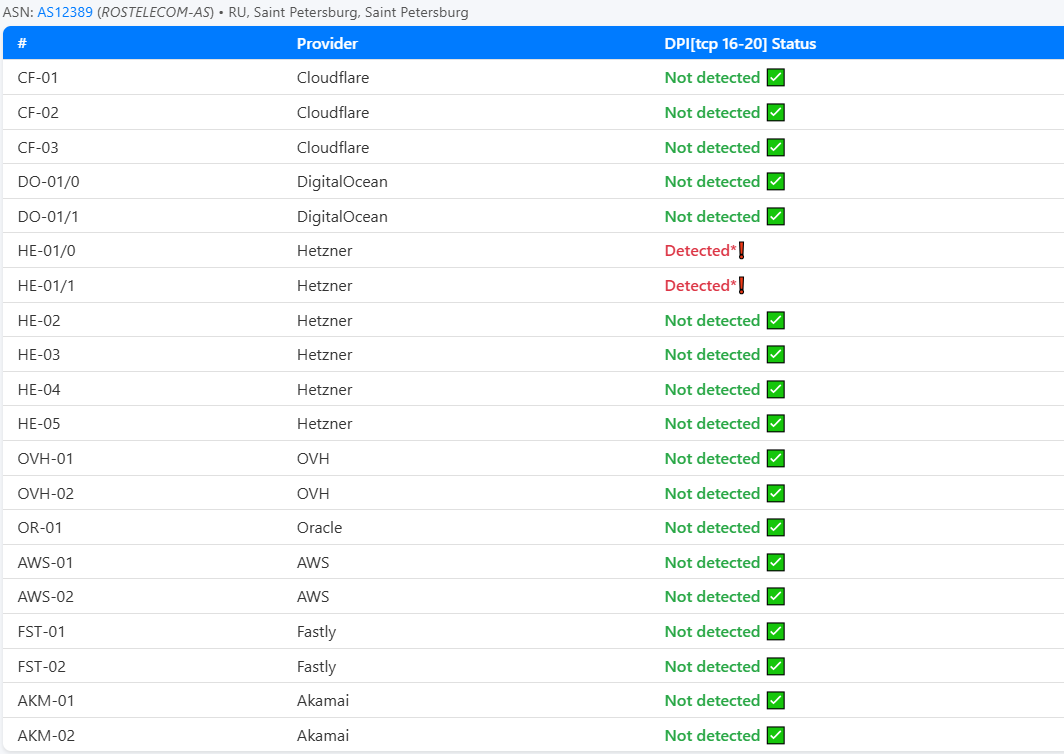Click the # column header

coord(22,43)
